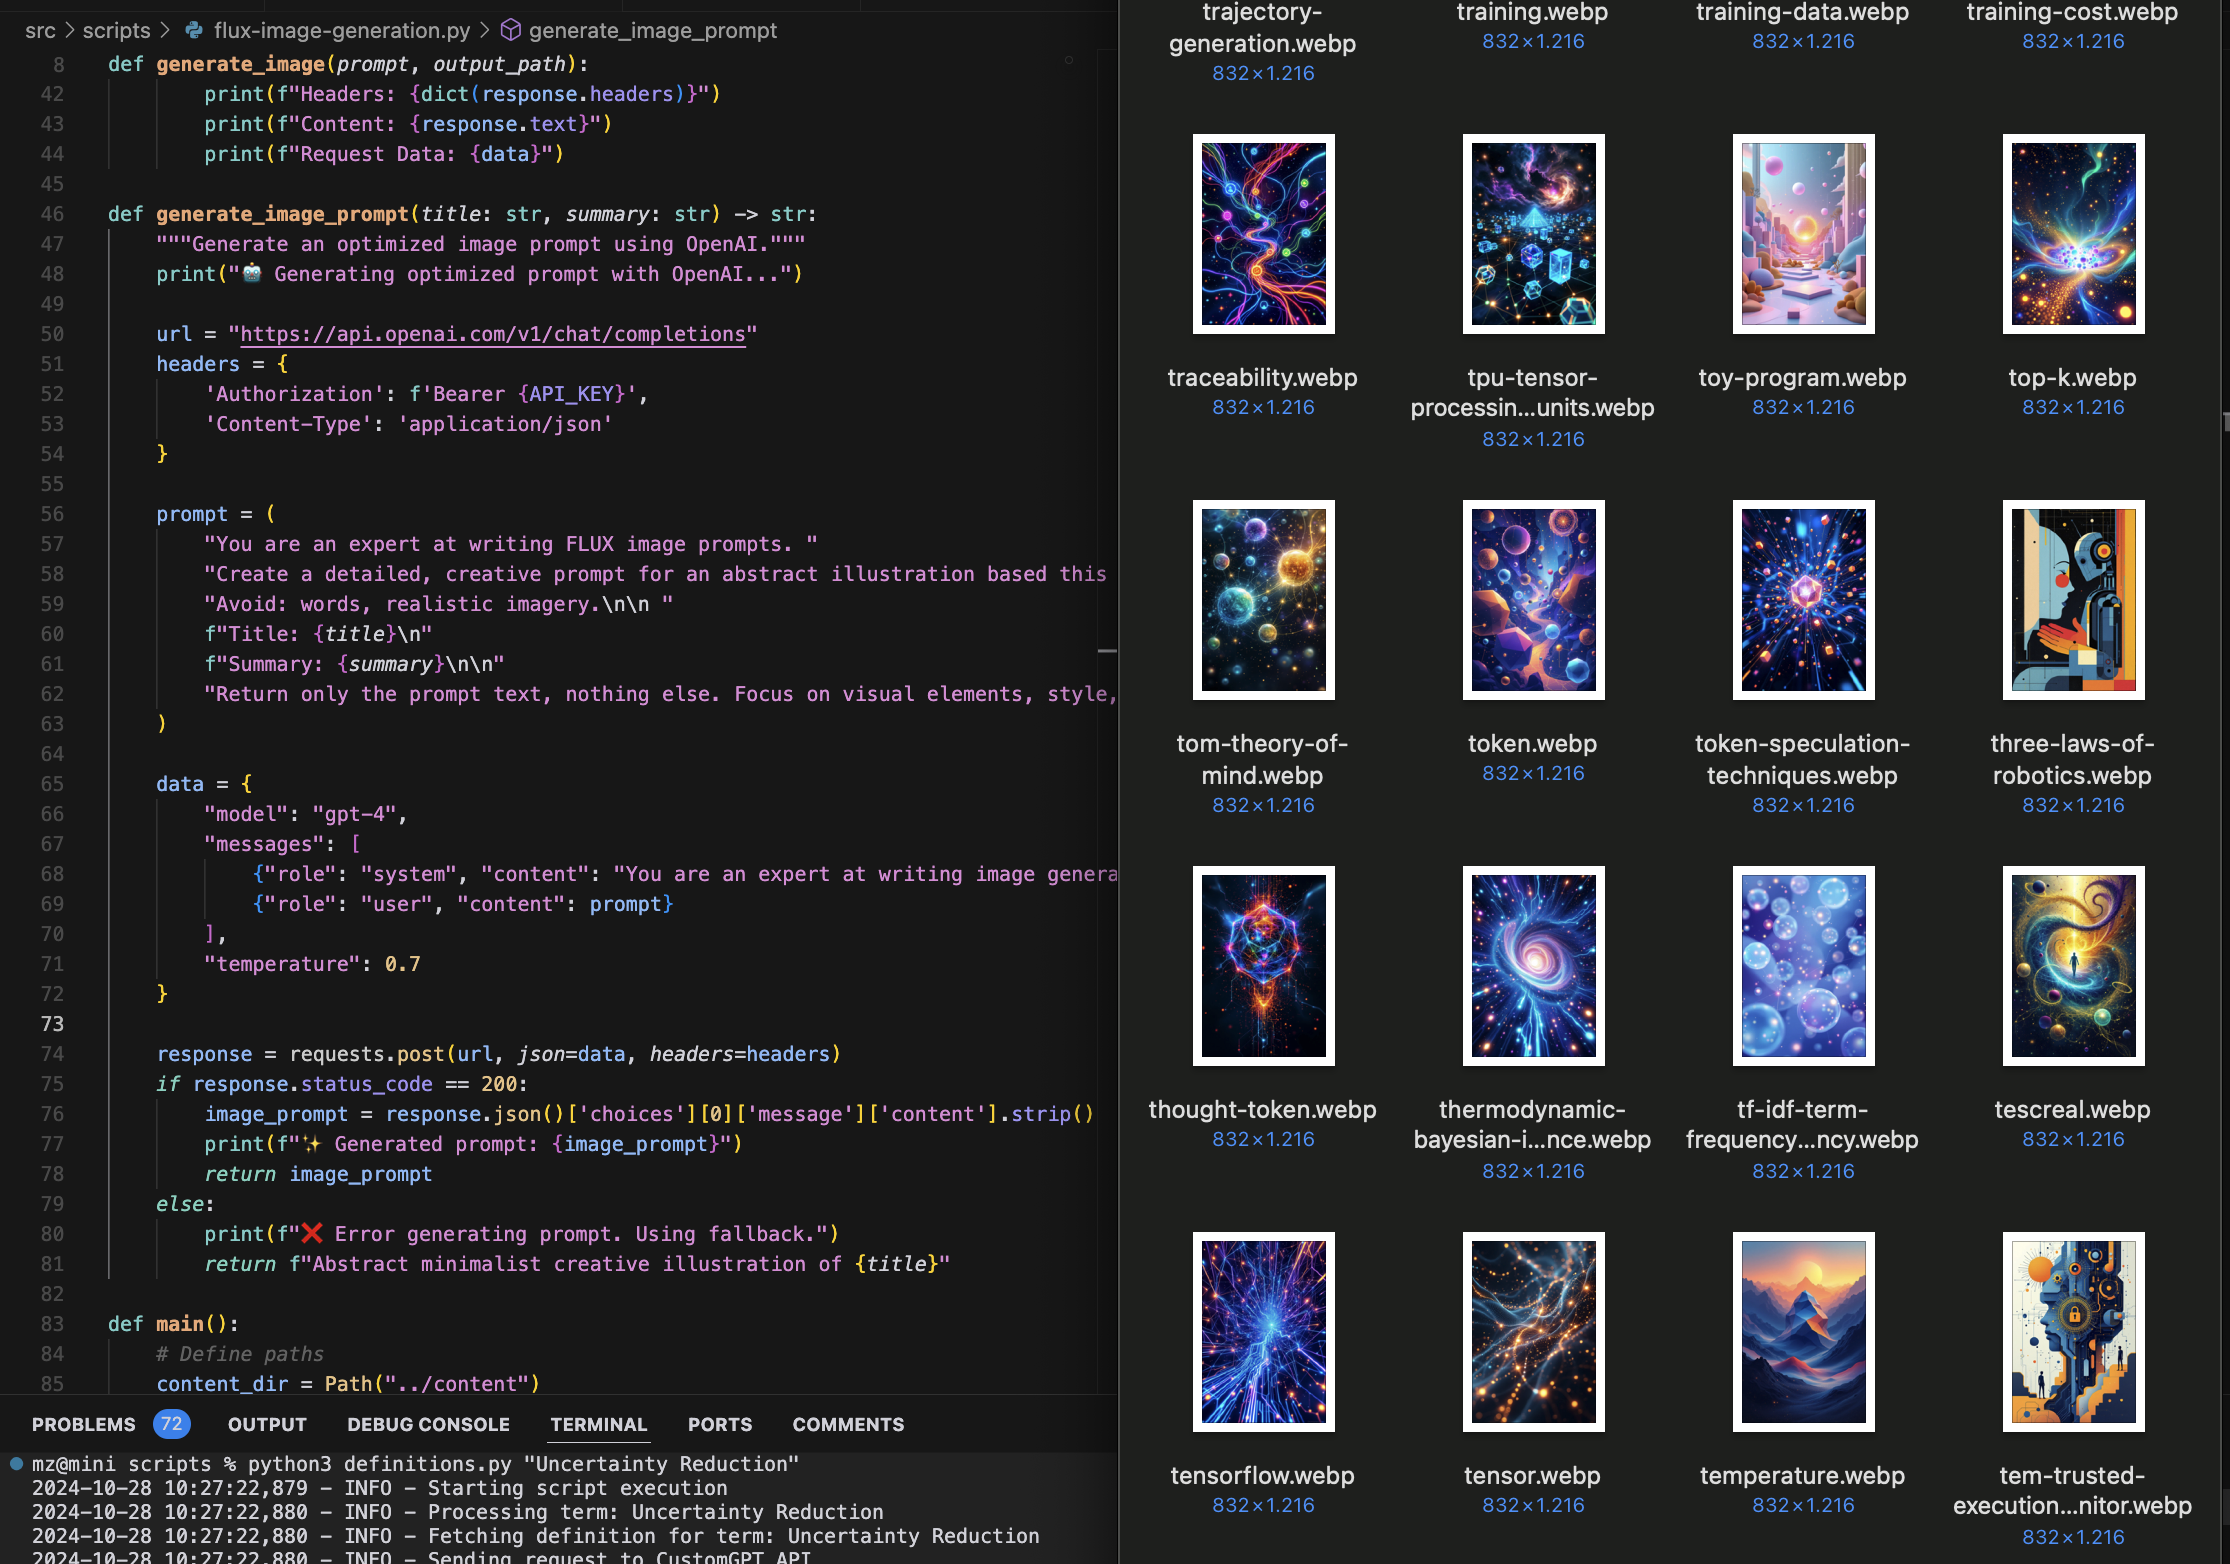Switch to the PROBLEMS panel tab
This screenshot has width=2230, height=1564.
(x=83, y=1424)
